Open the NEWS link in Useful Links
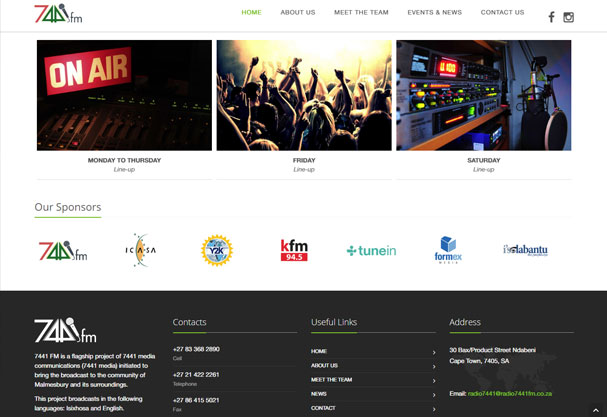The width and height of the screenshot is (607, 417). pyautogui.click(x=319, y=394)
